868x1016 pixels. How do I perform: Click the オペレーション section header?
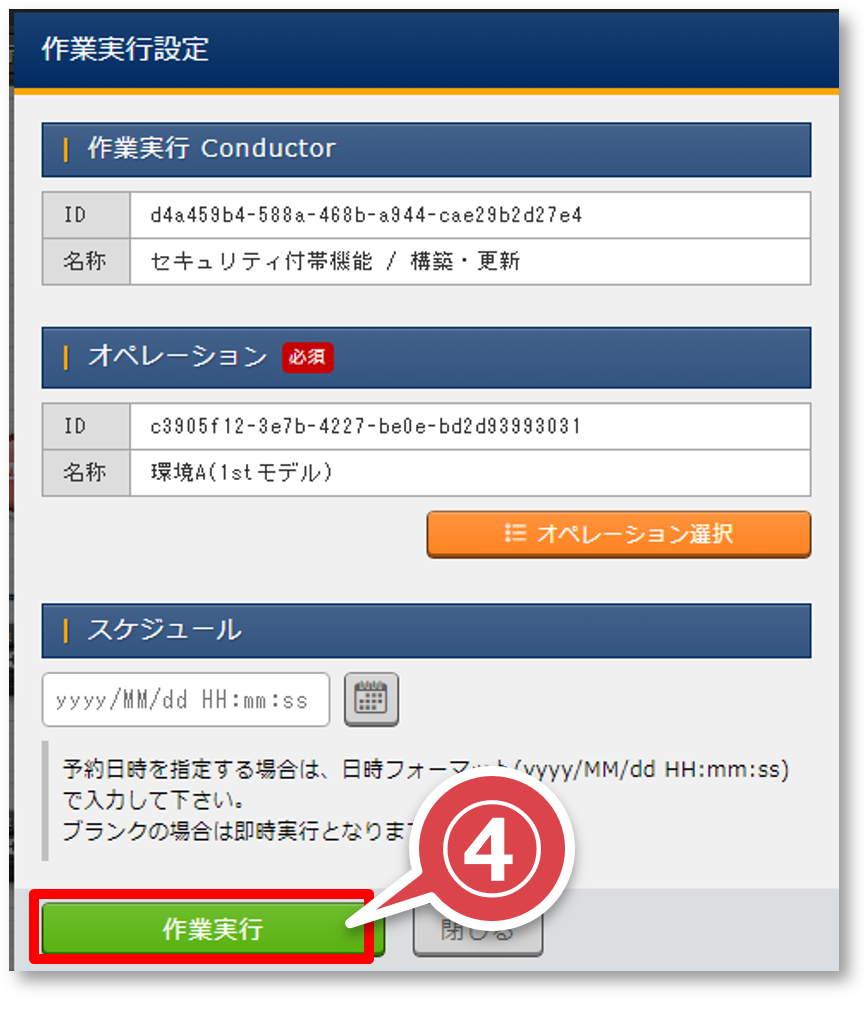pyautogui.click(x=426, y=358)
